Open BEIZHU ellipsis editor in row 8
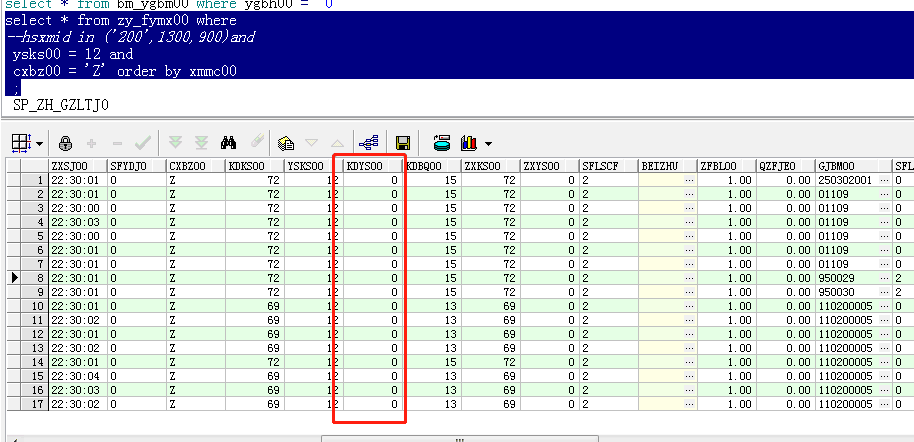Image resolution: width=914 pixels, height=442 pixels. (690, 278)
